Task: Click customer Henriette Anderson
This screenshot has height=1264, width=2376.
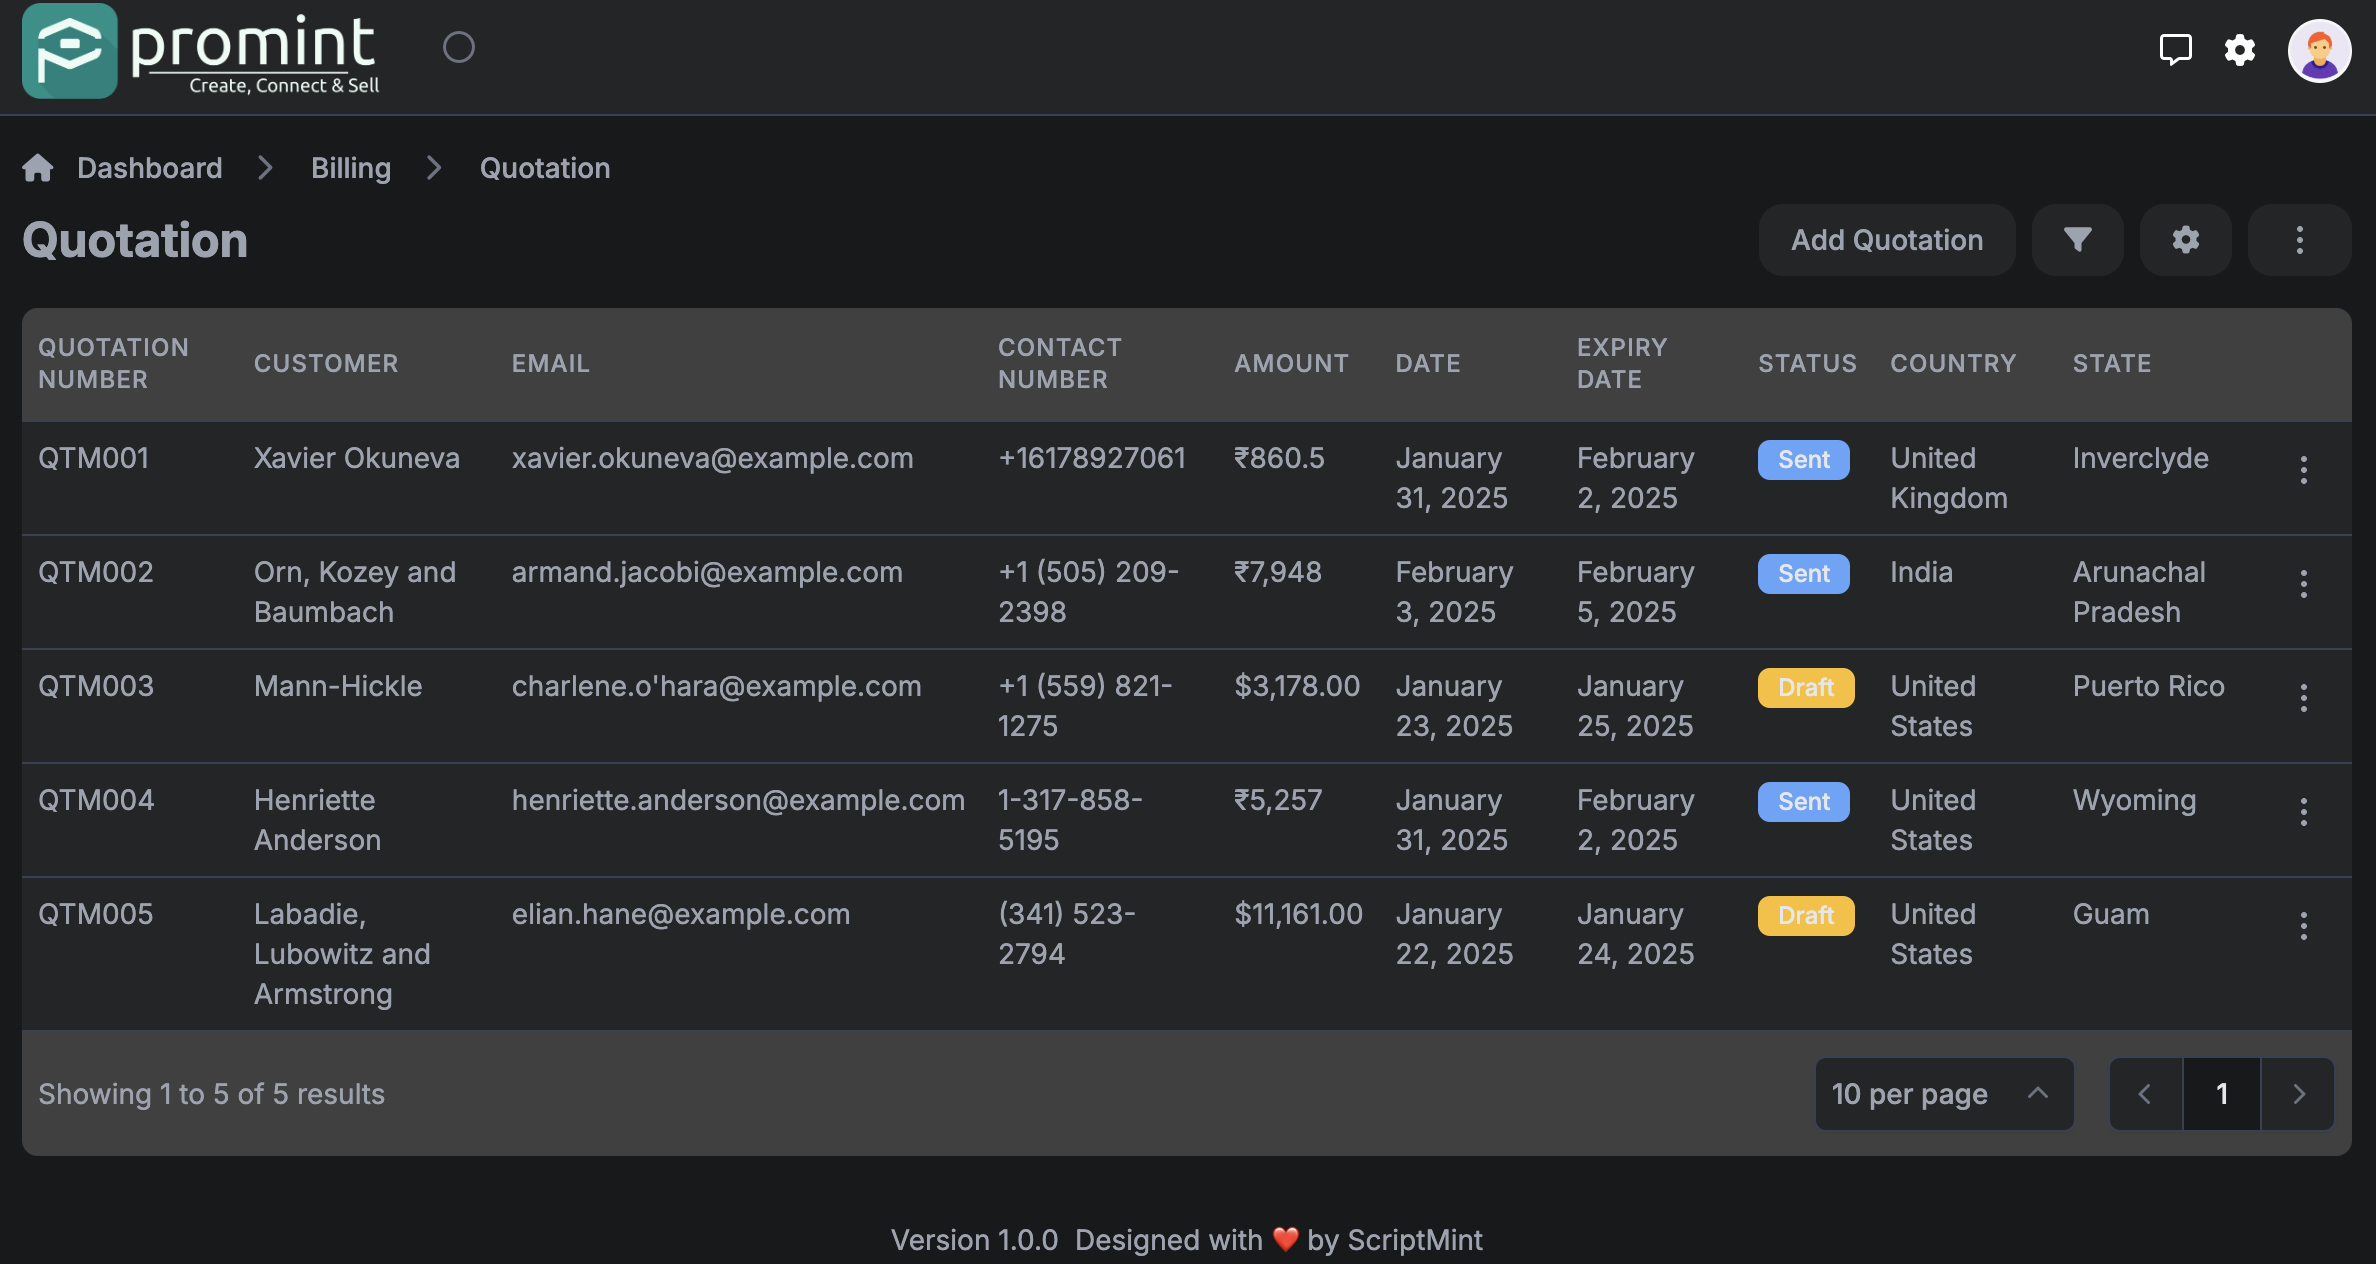Action: coord(317,820)
